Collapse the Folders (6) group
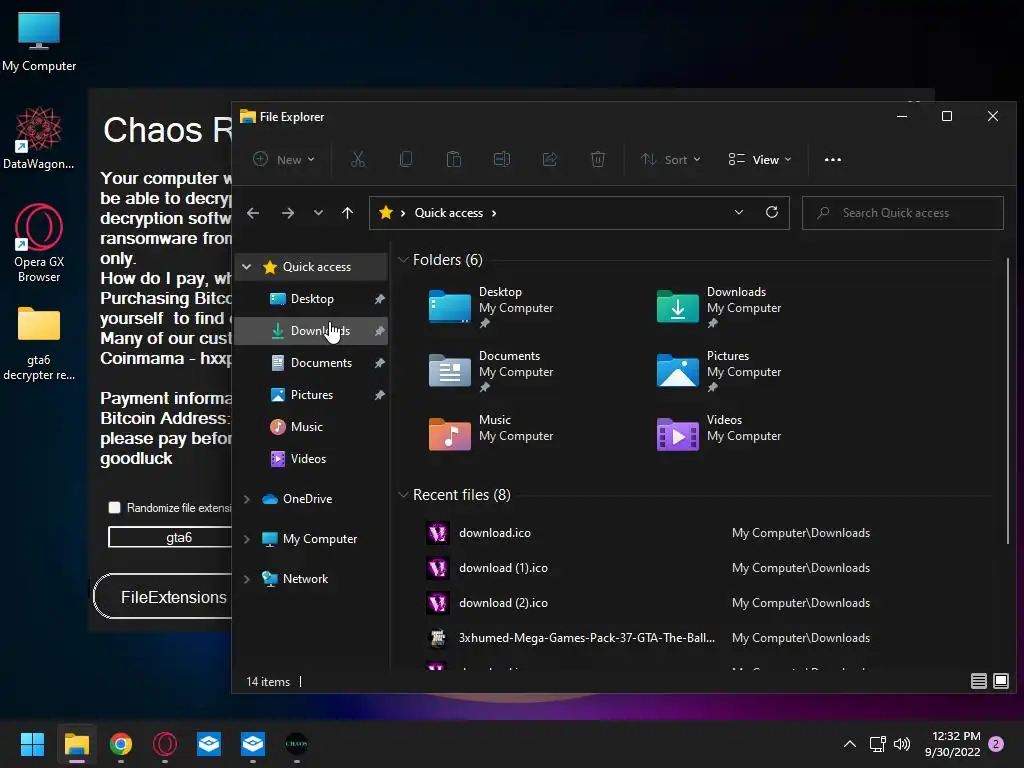 click(403, 260)
